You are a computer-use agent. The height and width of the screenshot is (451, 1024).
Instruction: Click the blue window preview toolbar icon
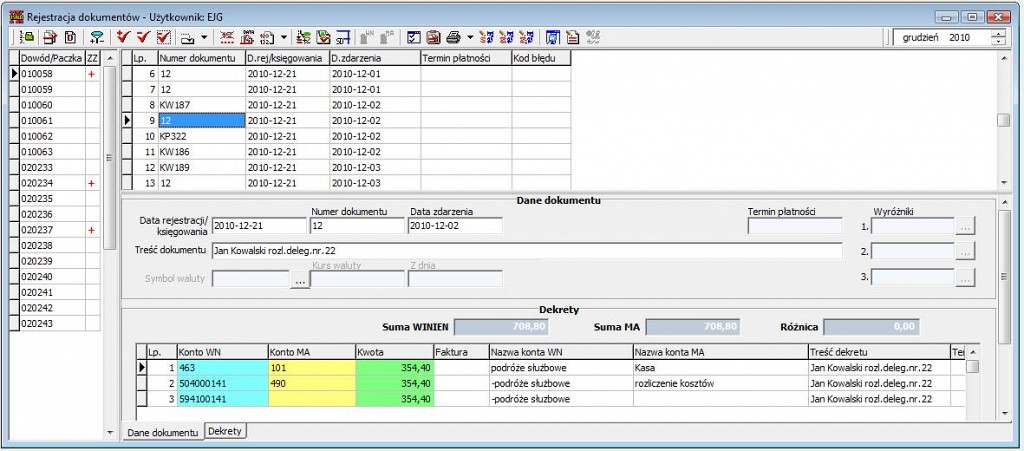(x=552, y=37)
